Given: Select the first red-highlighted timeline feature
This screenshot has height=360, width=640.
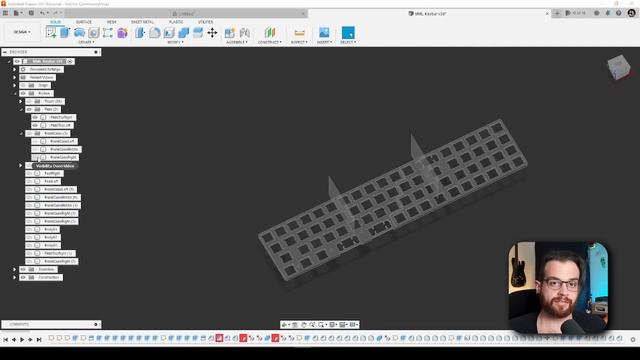Looking at the screenshot, I should [219, 338].
